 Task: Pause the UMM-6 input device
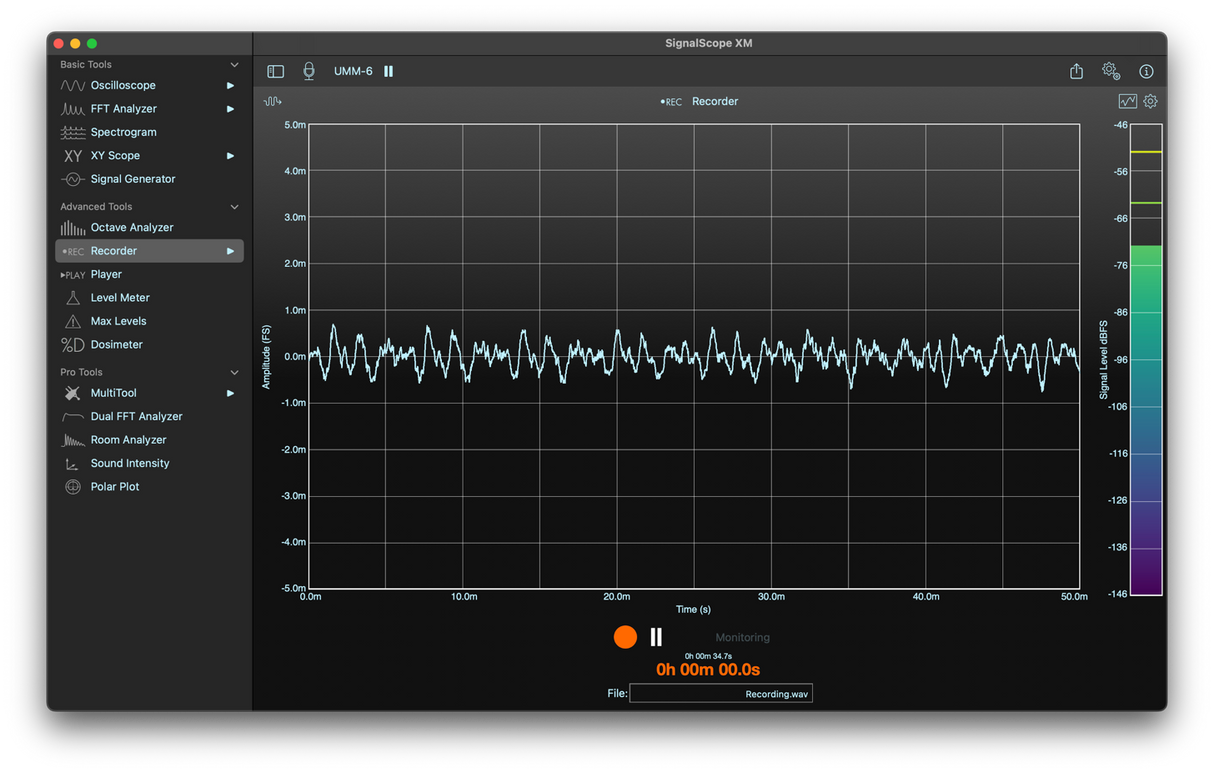tap(389, 71)
